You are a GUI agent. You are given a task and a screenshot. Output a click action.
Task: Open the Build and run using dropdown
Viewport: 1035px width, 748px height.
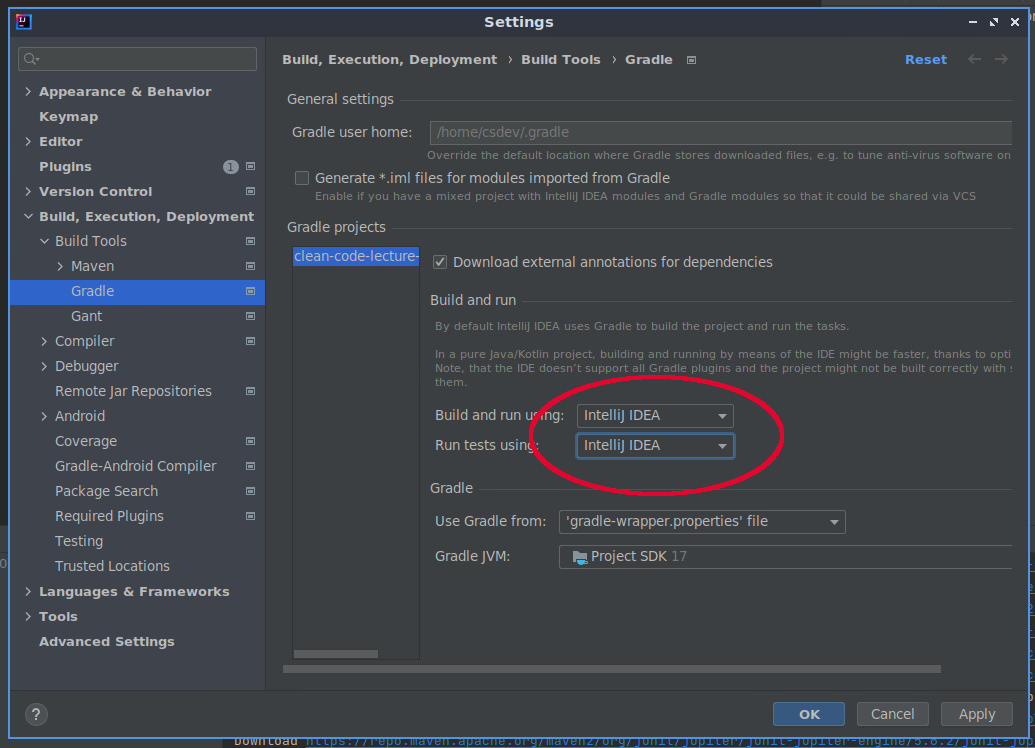[x=655, y=416]
